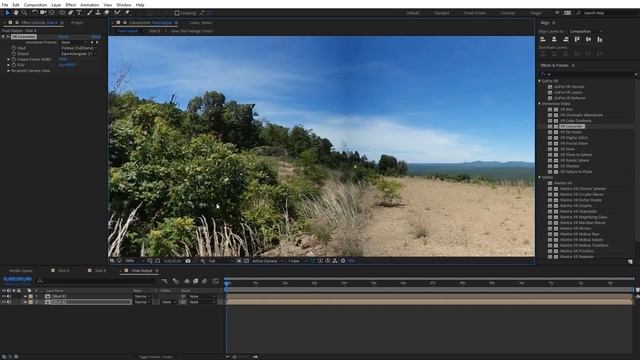The image size is (640, 360).
Task: Mute audio of layer 2
Action: point(9,302)
